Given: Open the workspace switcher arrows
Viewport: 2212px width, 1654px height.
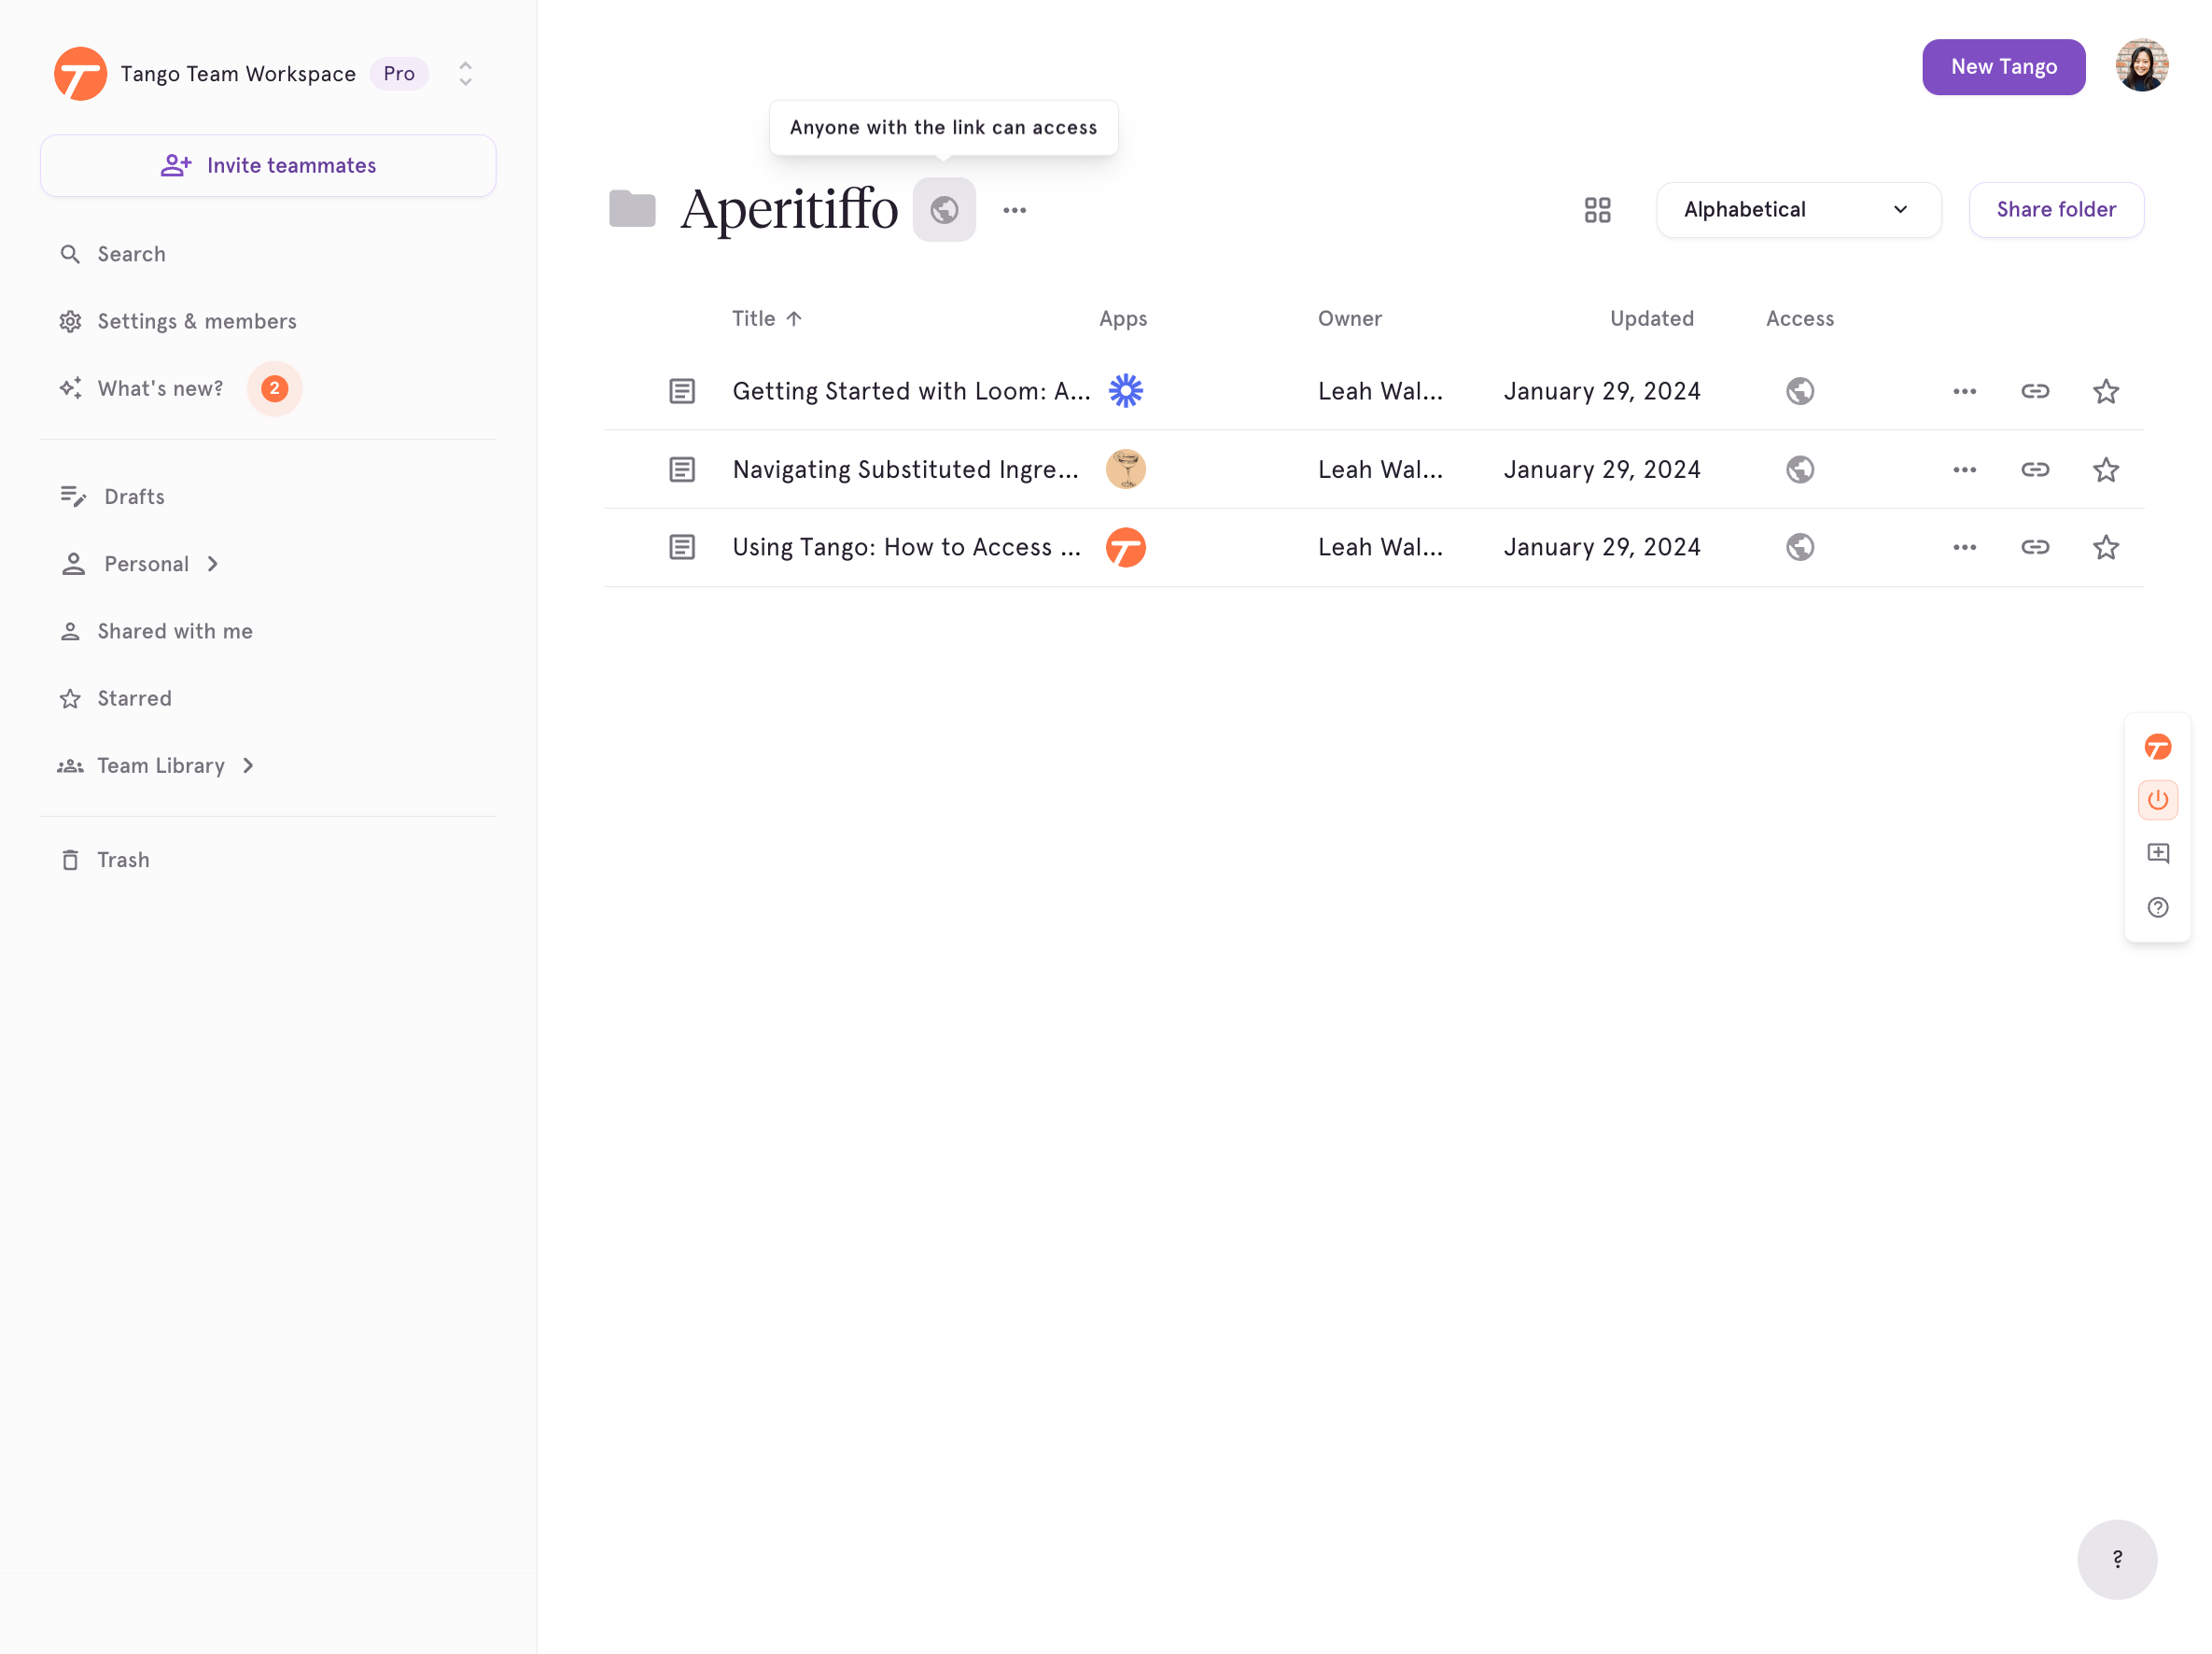Looking at the screenshot, I should 465,74.
